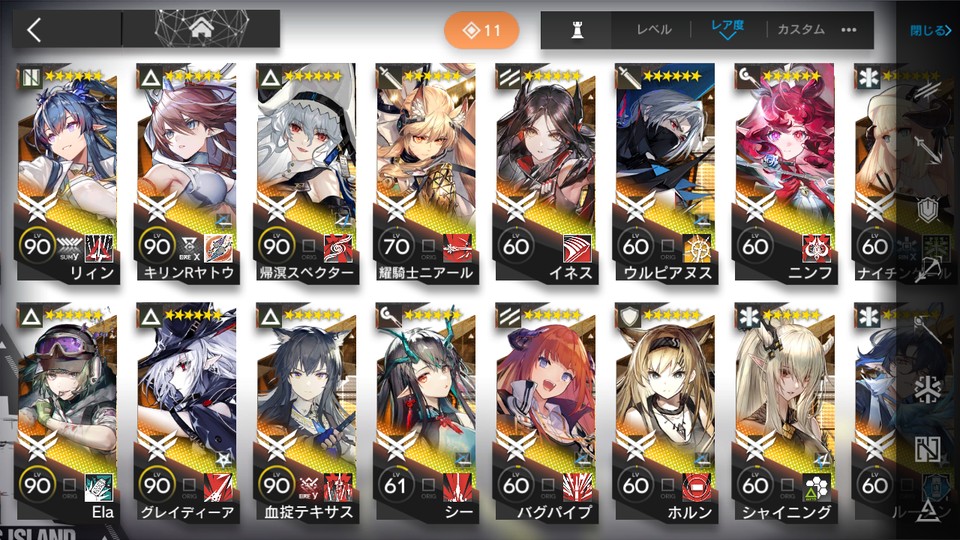Image resolution: width=960 pixels, height=540 pixels.
Task: Sort operators by レベル
Action: pyautogui.click(x=654, y=29)
